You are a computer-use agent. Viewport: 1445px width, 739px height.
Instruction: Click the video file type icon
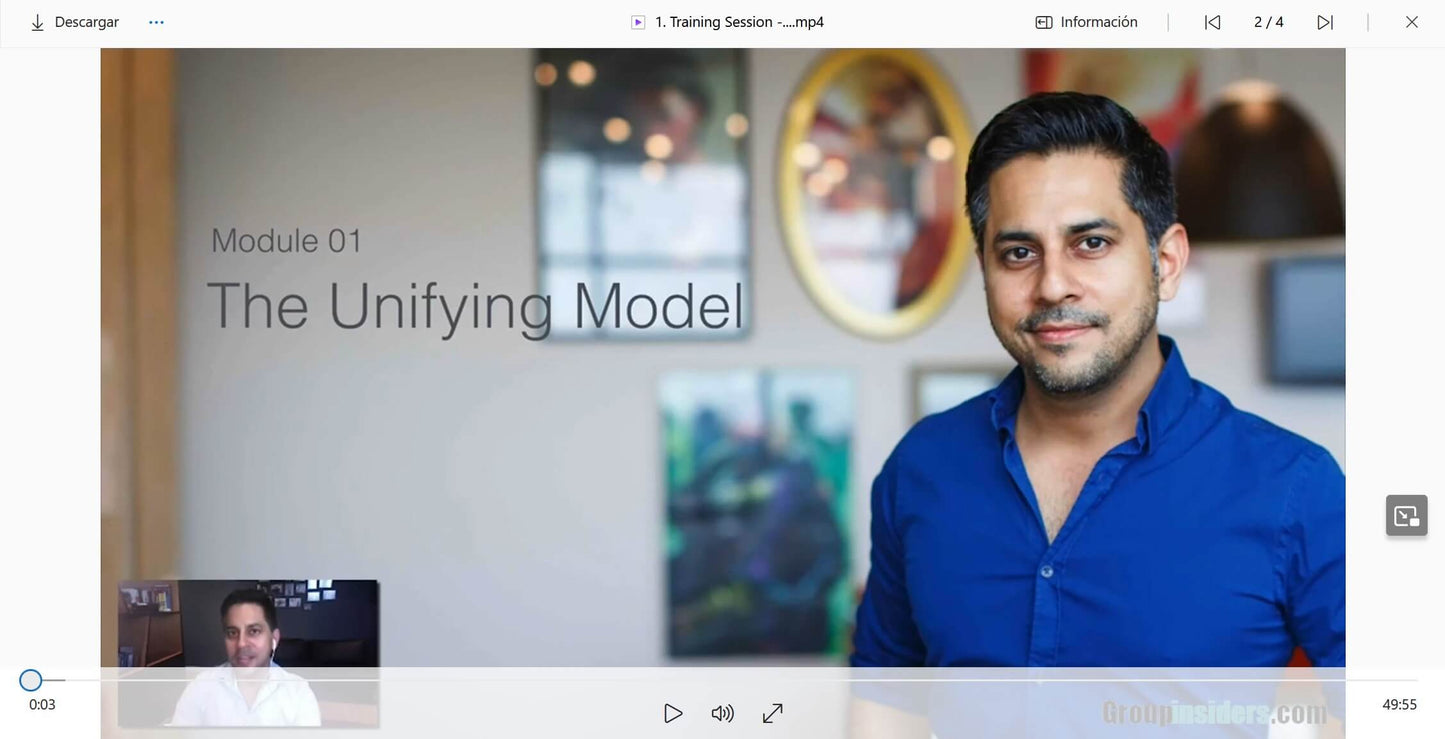pos(638,22)
